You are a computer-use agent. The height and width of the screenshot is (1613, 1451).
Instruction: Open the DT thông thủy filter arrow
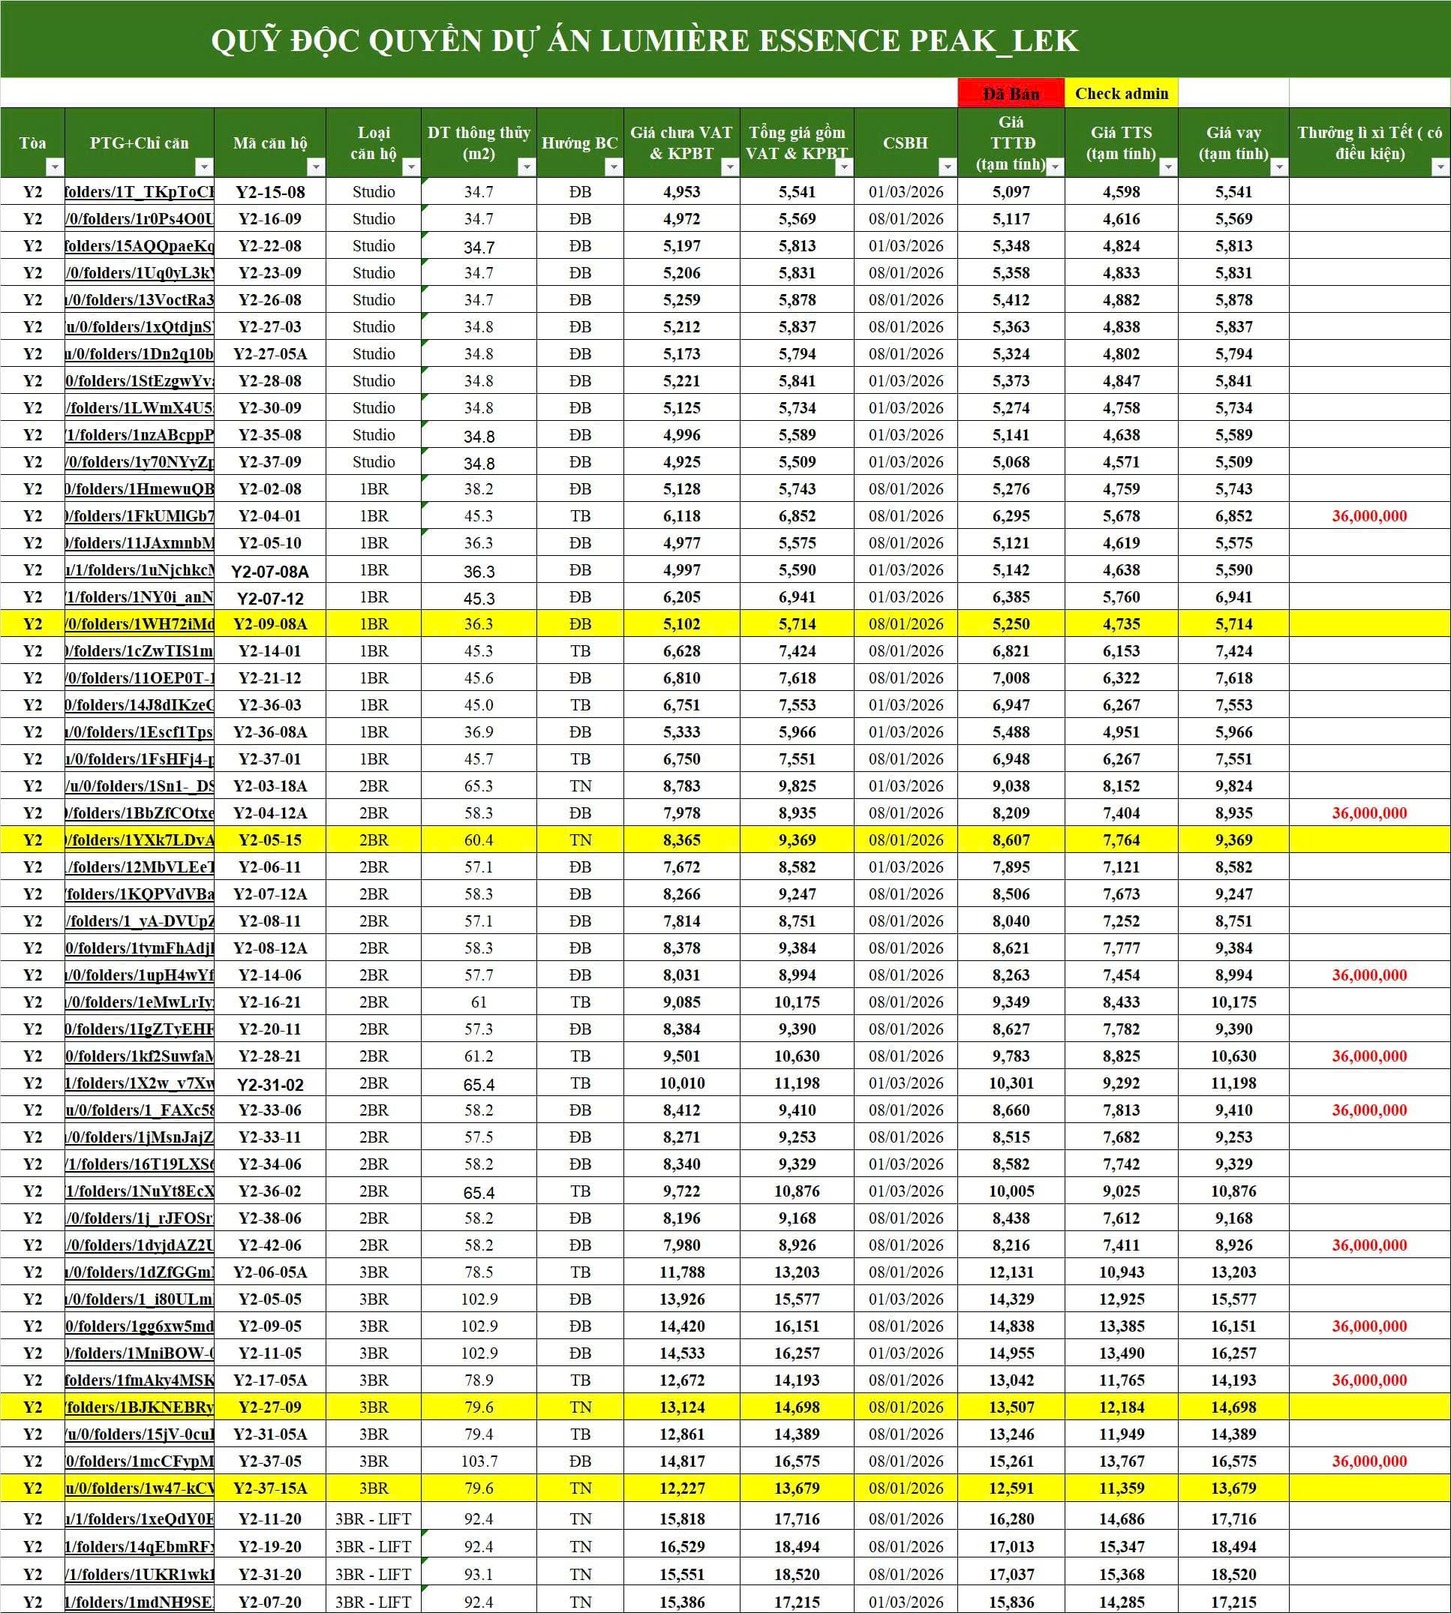click(x=526, y=167)
